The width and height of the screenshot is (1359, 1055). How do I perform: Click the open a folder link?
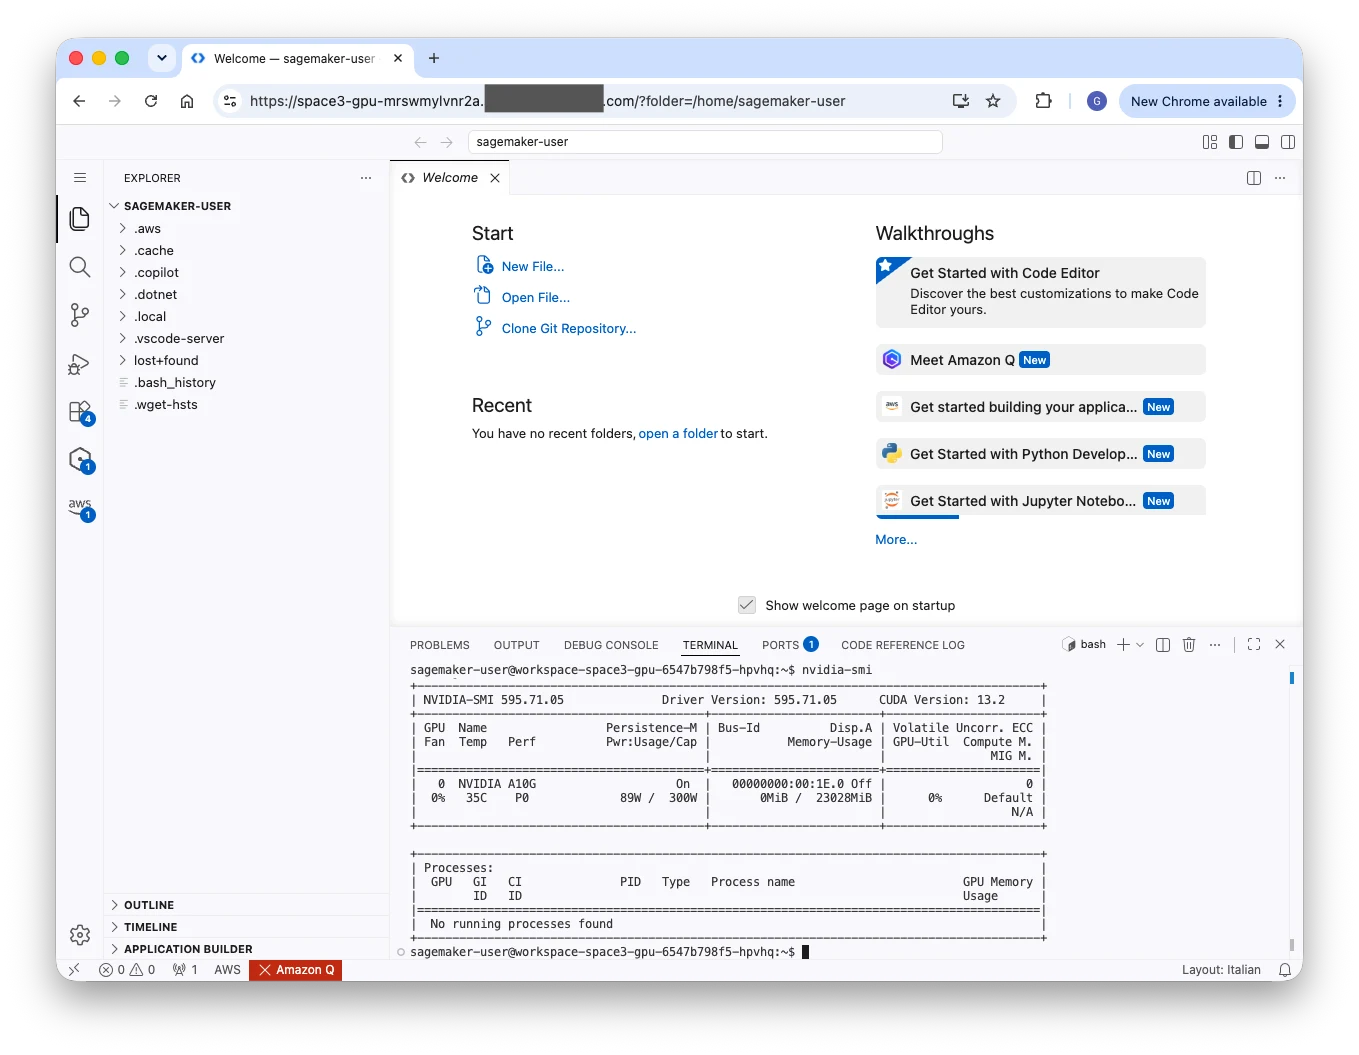coord(678,434)
